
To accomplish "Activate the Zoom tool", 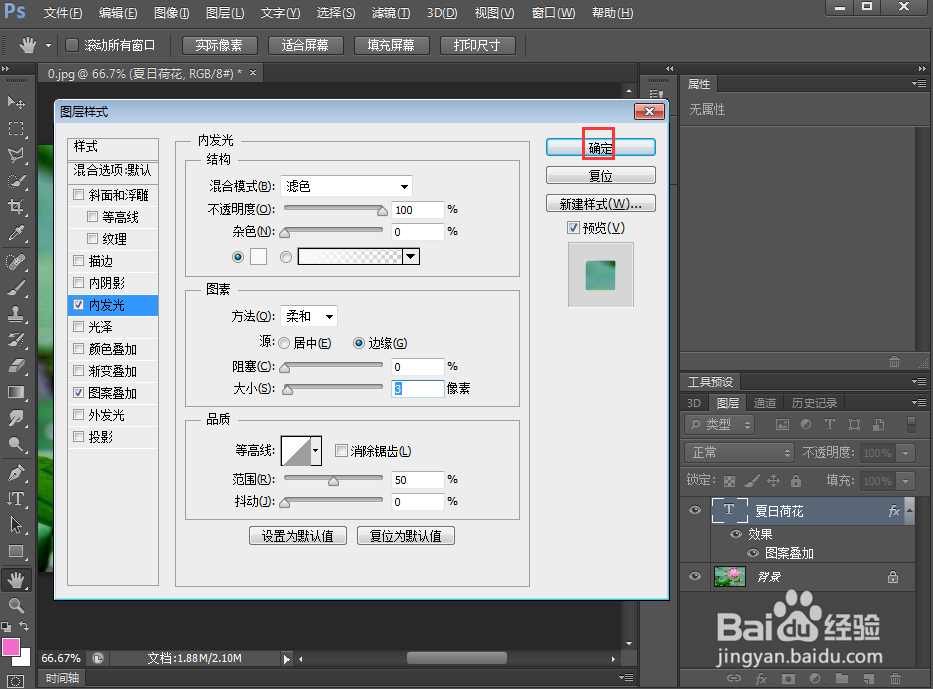I will pos(17,605).
